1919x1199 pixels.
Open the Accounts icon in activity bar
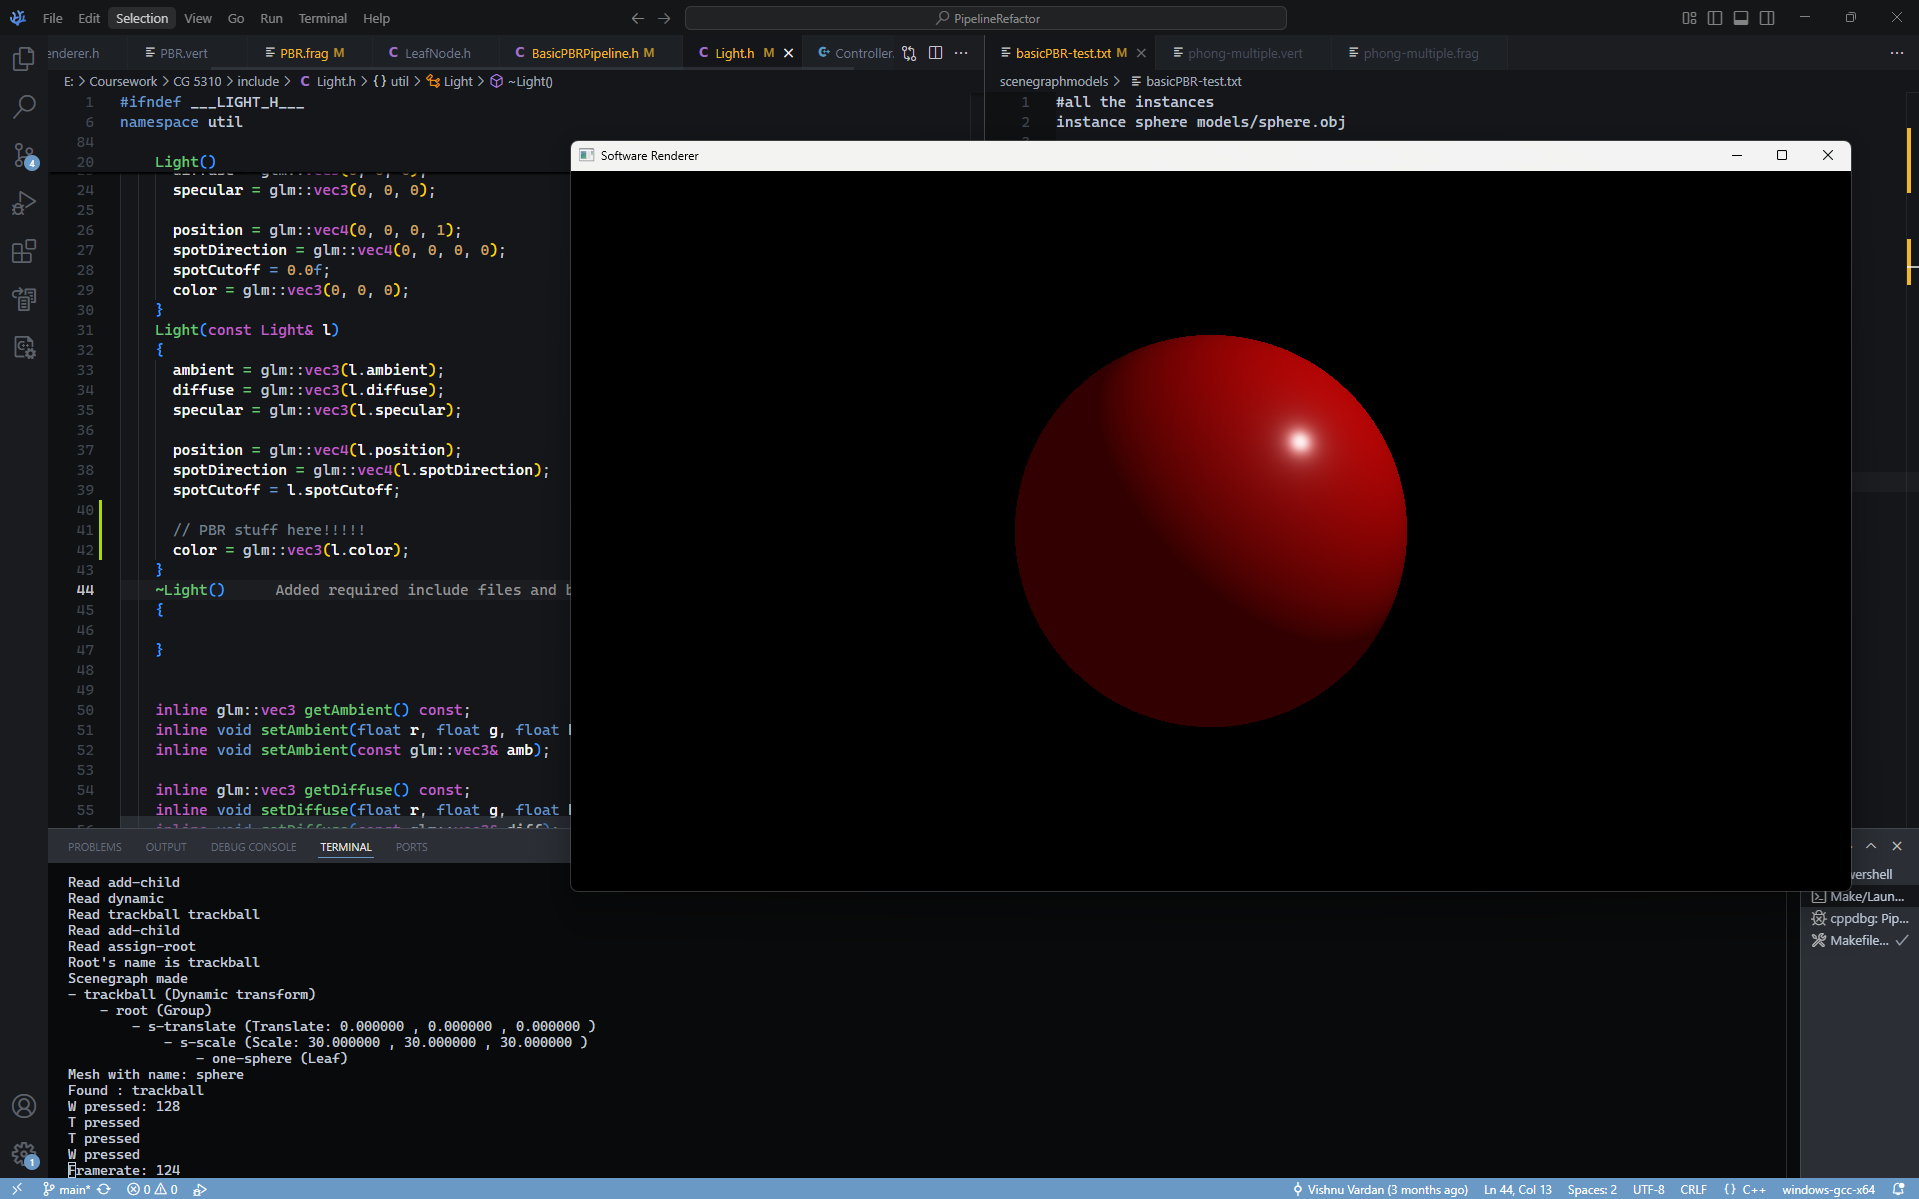click(x=24, y=1106)
